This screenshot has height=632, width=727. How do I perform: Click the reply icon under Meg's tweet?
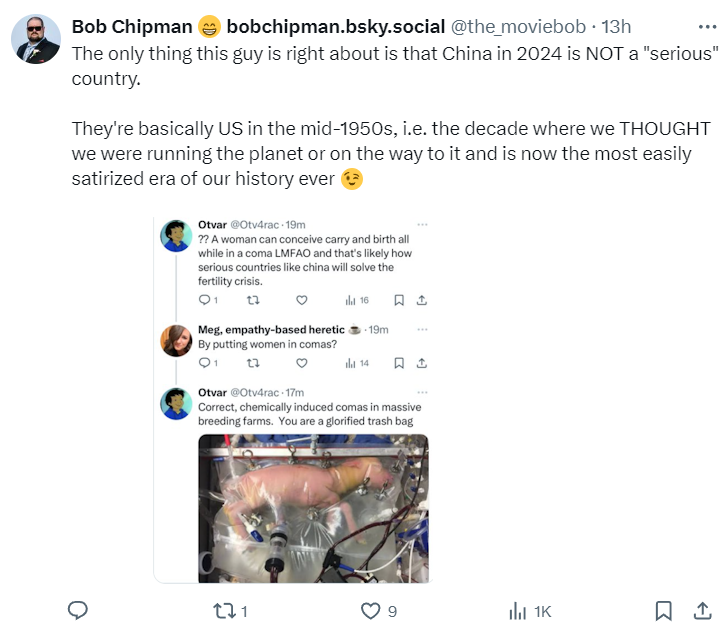point(204,363)
